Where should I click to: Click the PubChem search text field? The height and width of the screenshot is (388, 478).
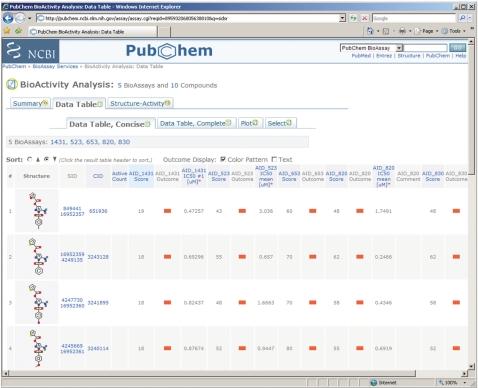click(426, 48)
